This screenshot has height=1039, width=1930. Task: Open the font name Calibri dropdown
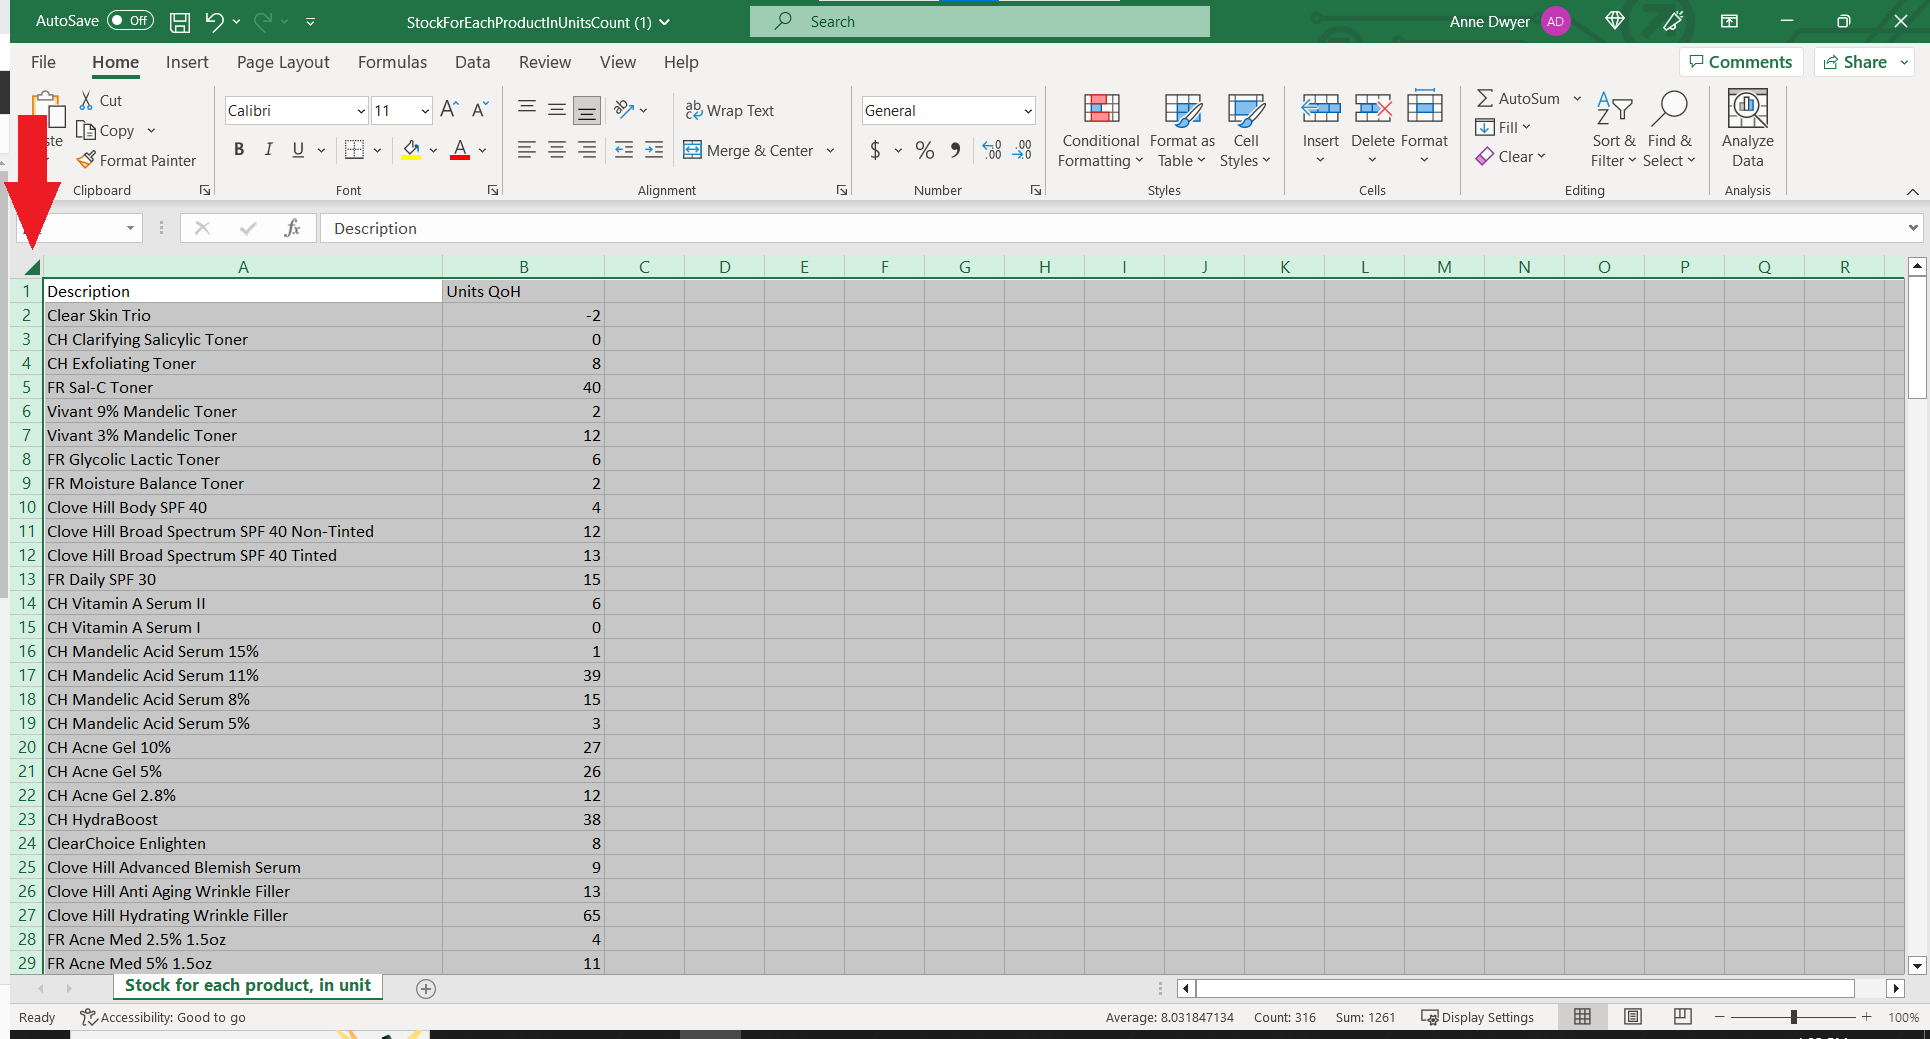point(361,111)
